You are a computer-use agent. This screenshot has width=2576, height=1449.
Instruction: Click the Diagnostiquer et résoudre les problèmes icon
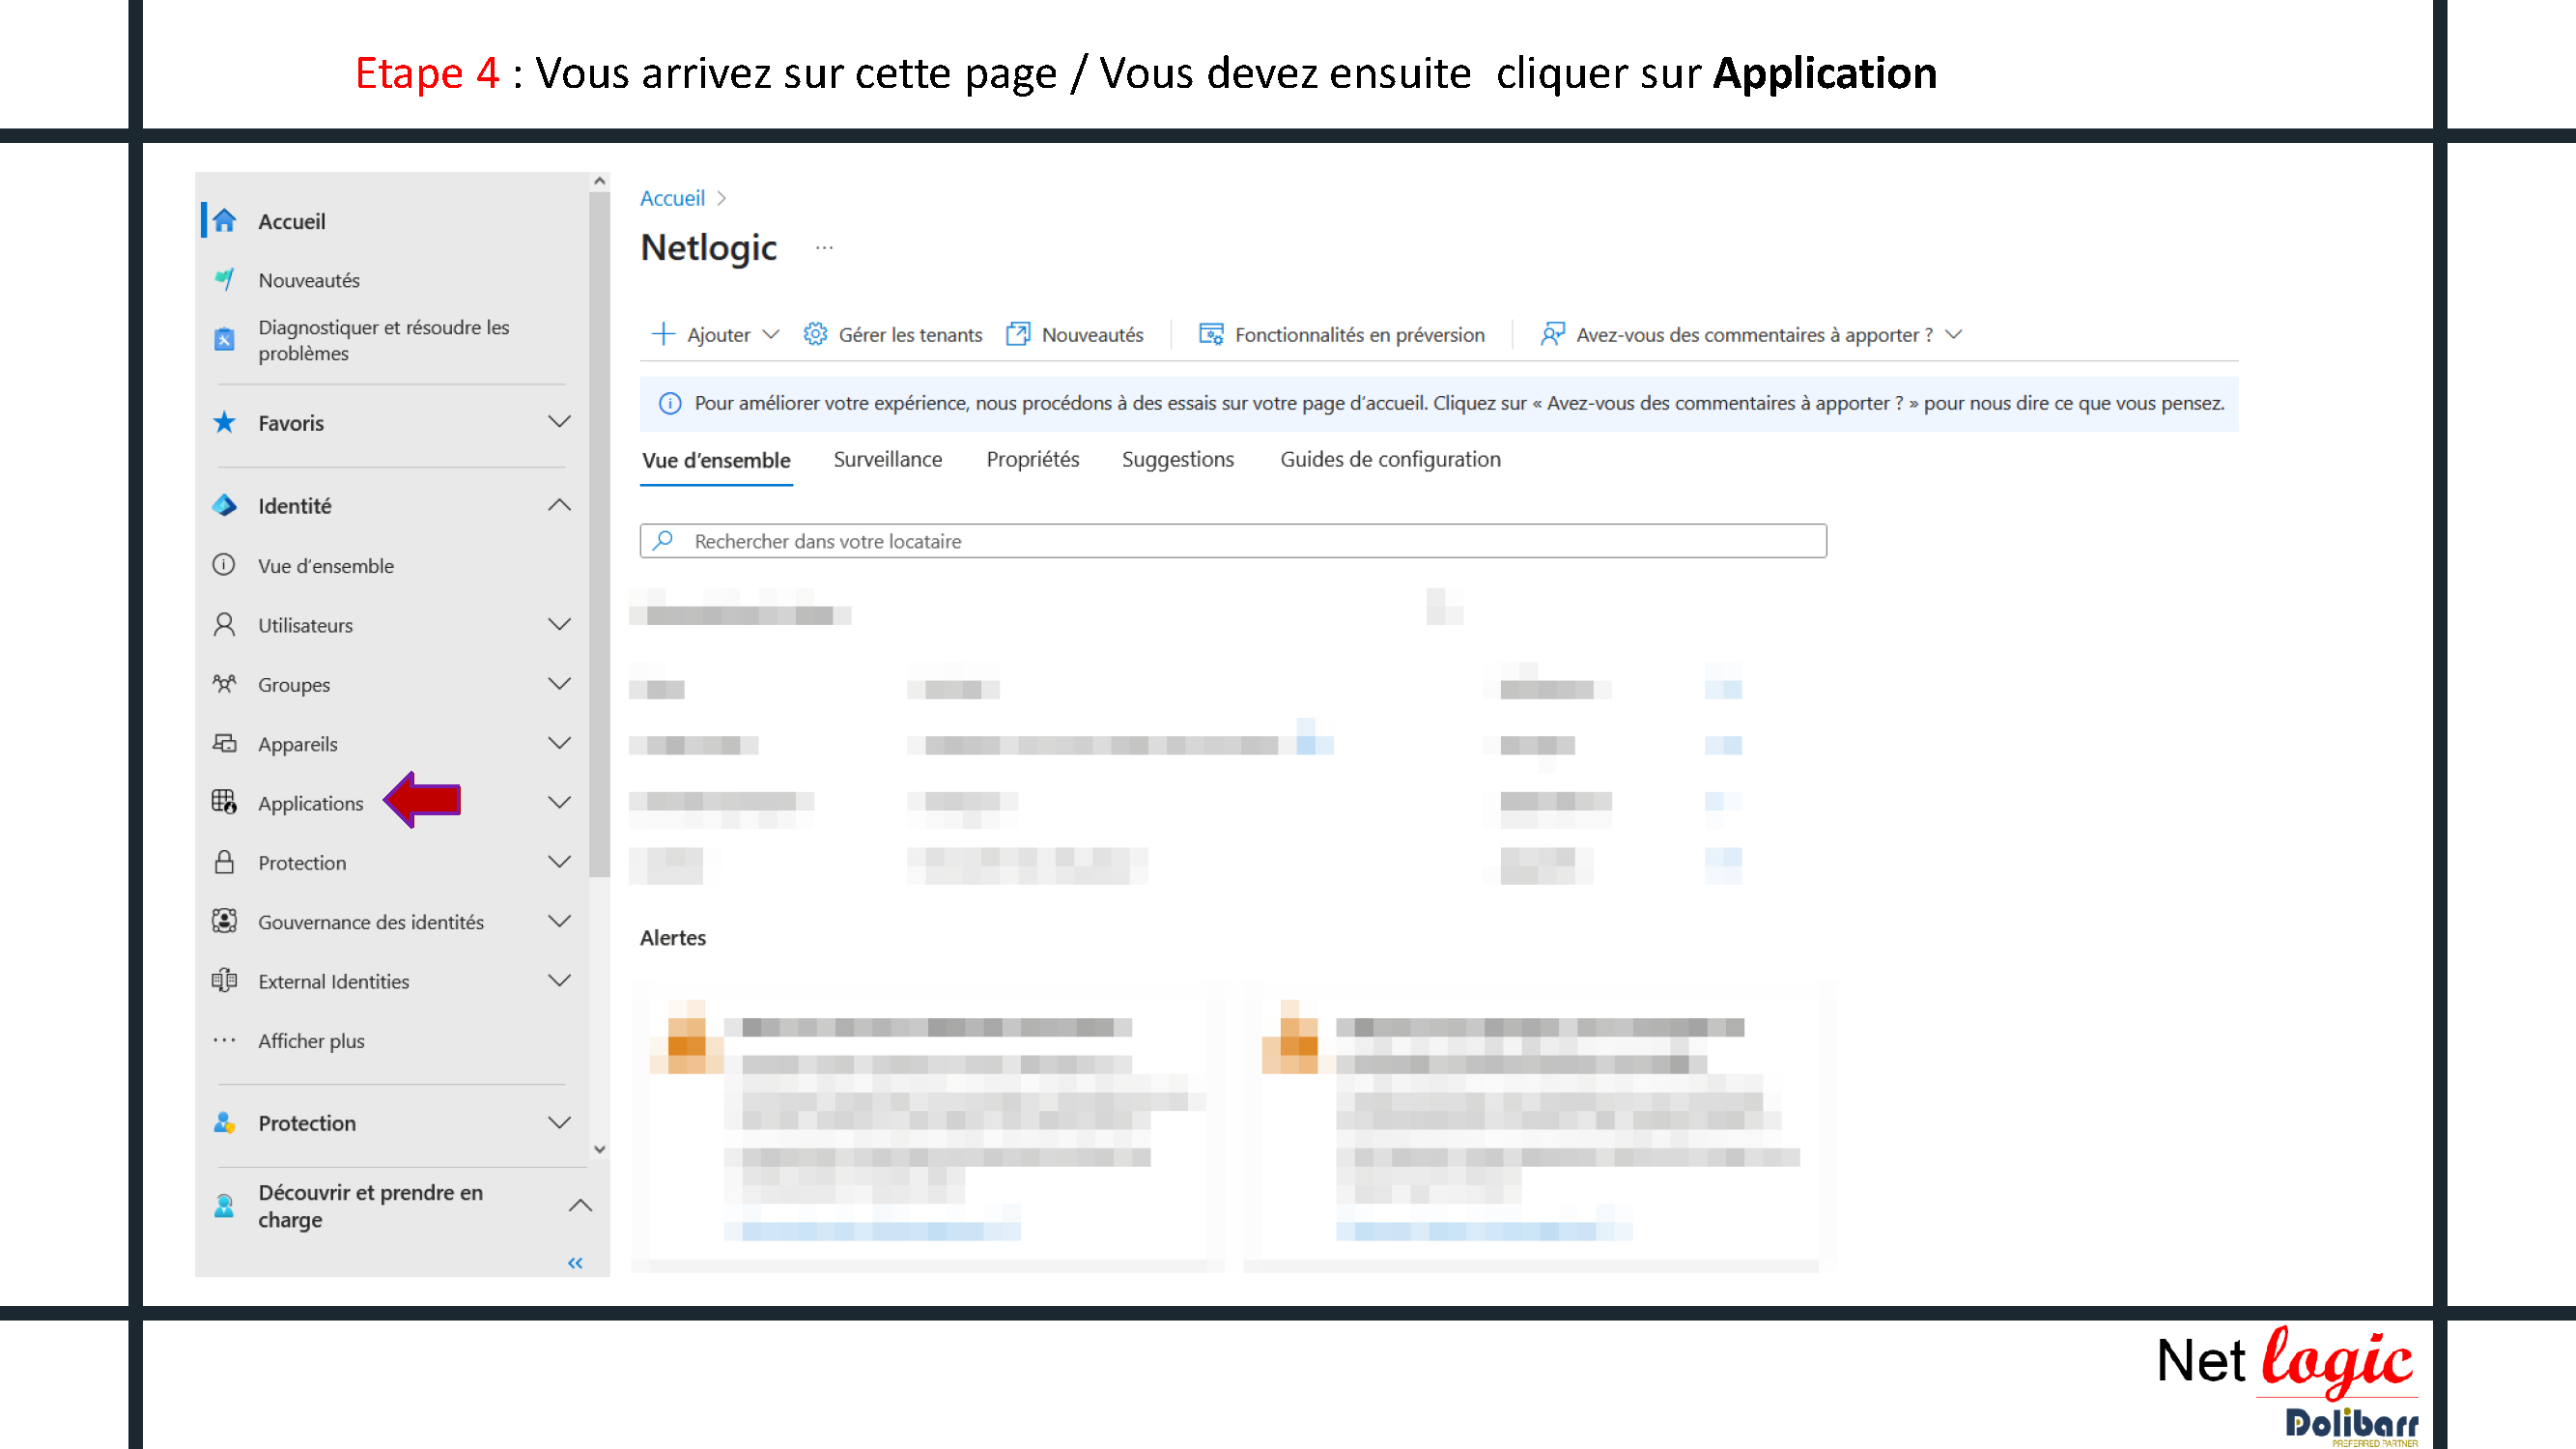coord(224,340)
